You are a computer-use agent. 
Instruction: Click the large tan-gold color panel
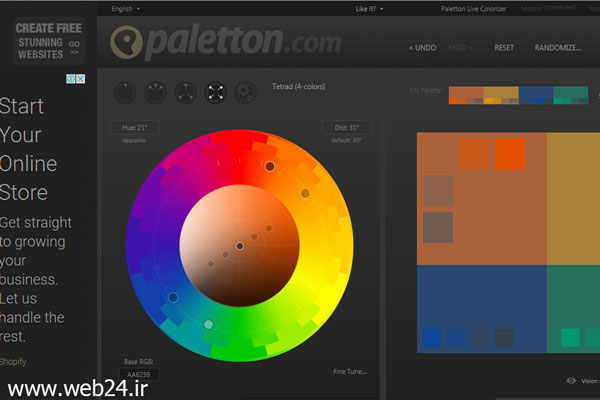tap(573, 199)
